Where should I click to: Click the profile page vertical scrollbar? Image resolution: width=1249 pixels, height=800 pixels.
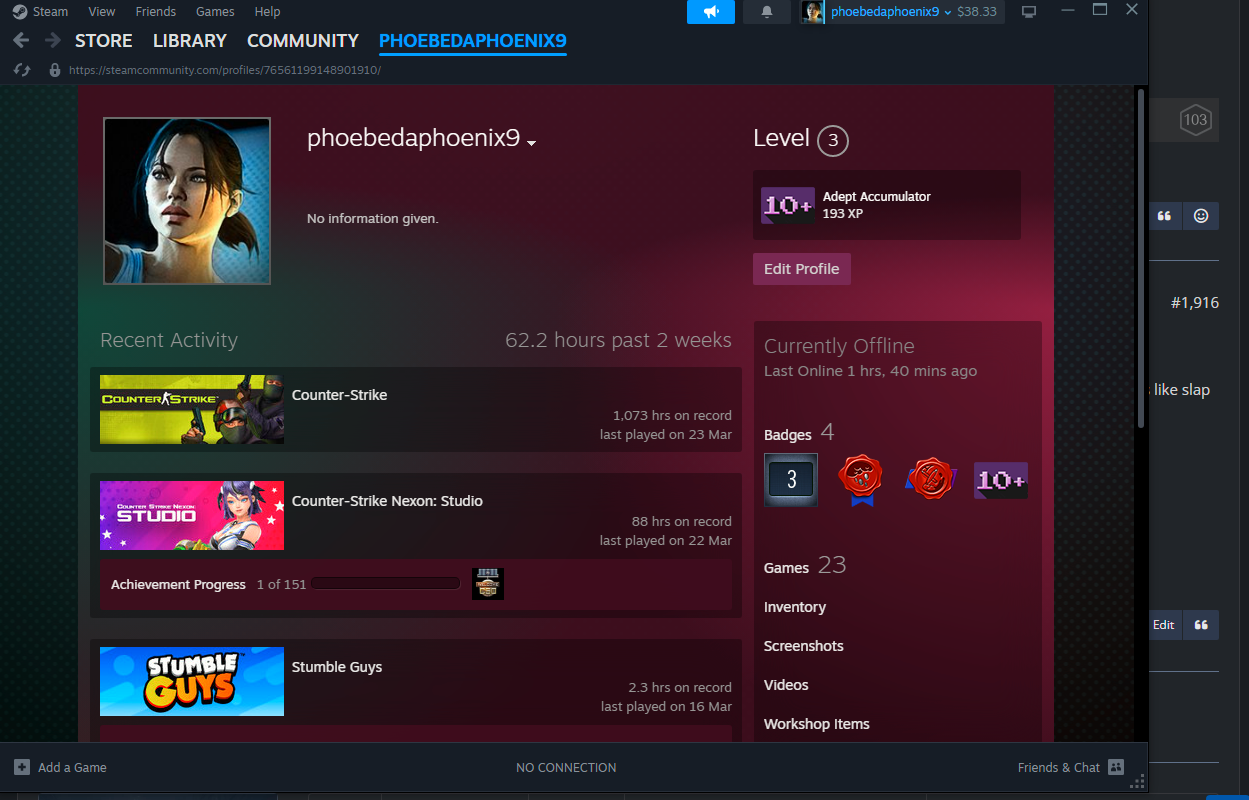1141,260
